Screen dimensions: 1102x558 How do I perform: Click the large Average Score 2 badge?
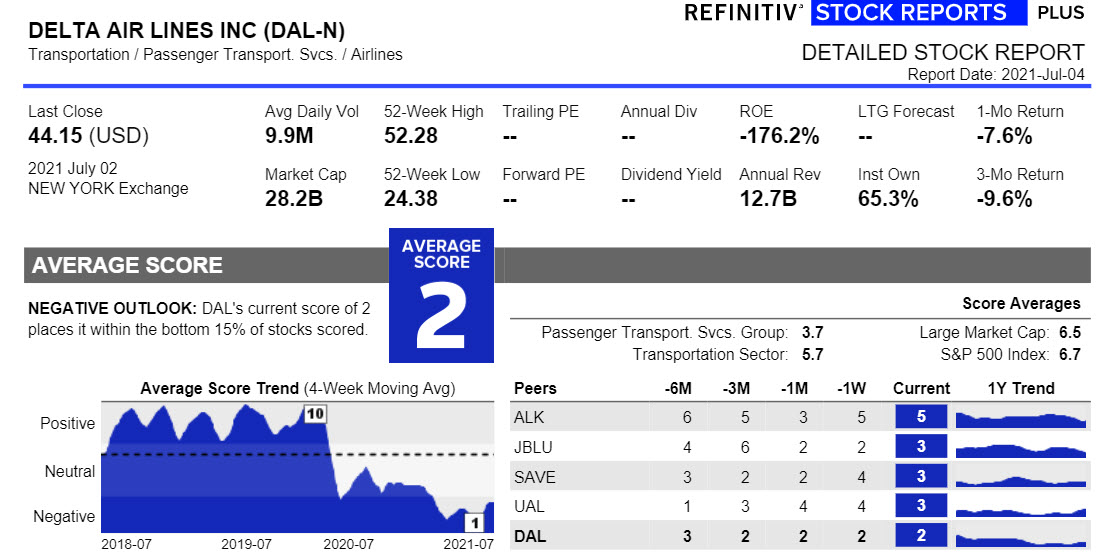441,296
